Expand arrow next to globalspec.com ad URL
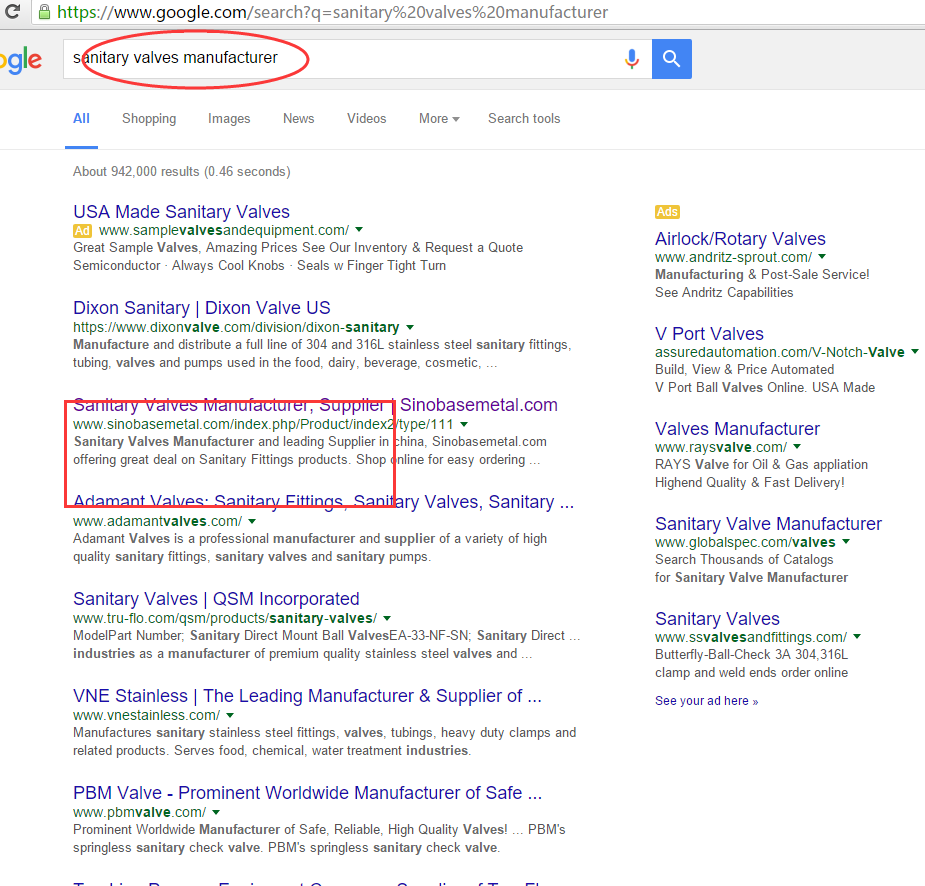This screenshot has height=886, width=925. 846,542
